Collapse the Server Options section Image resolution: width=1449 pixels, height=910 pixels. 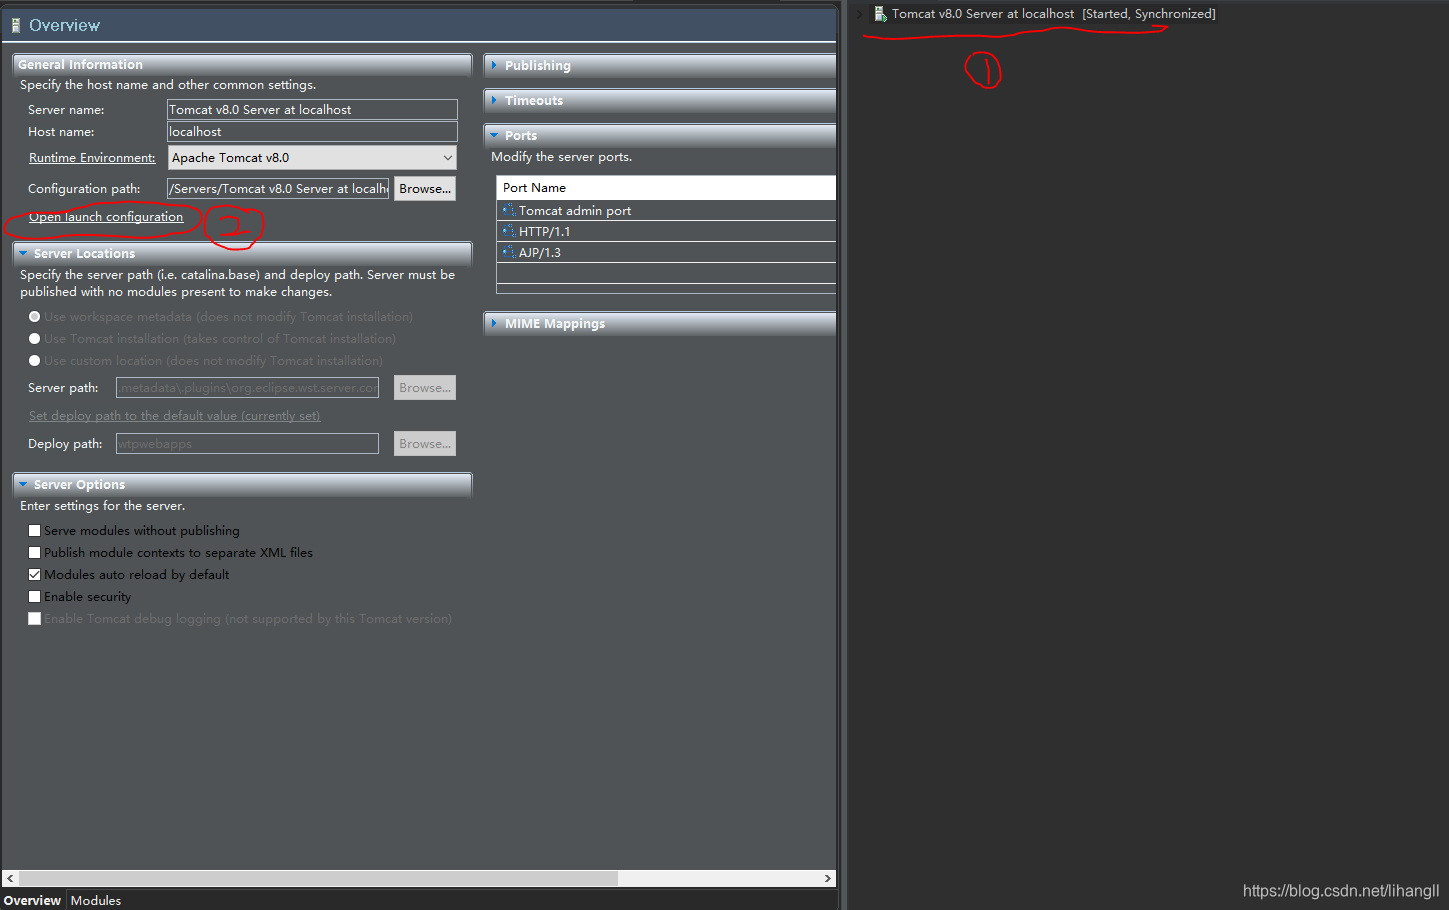(x=23, y=484)
